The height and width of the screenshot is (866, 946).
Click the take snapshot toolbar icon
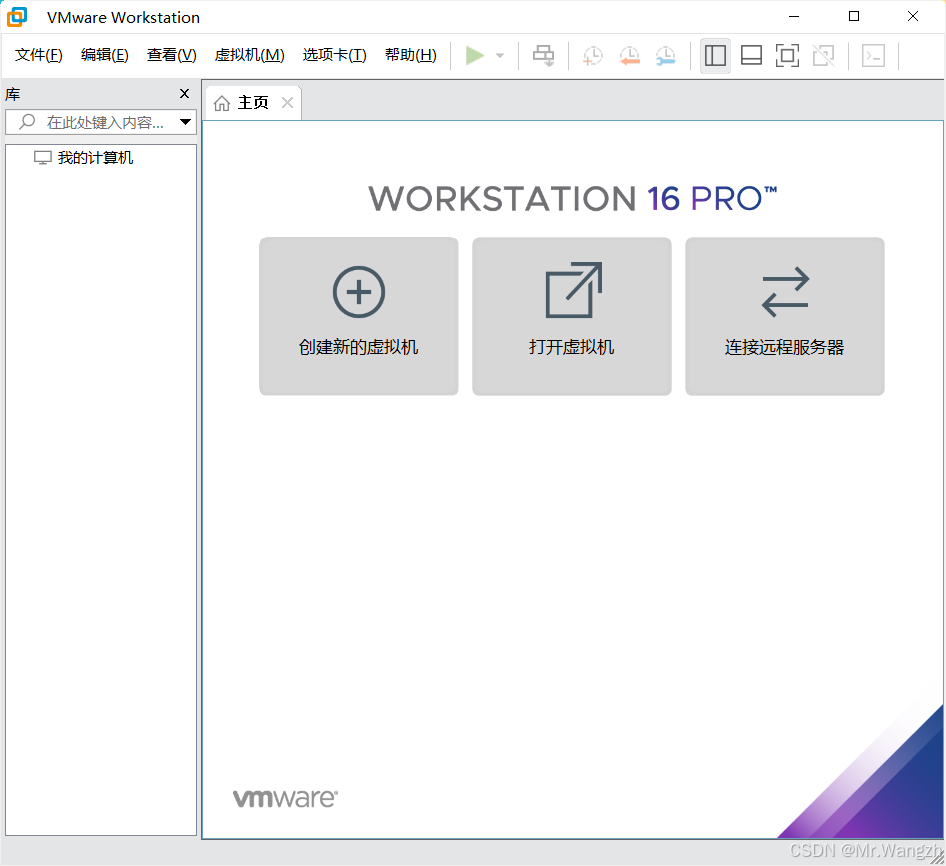(x=592, y=56)
